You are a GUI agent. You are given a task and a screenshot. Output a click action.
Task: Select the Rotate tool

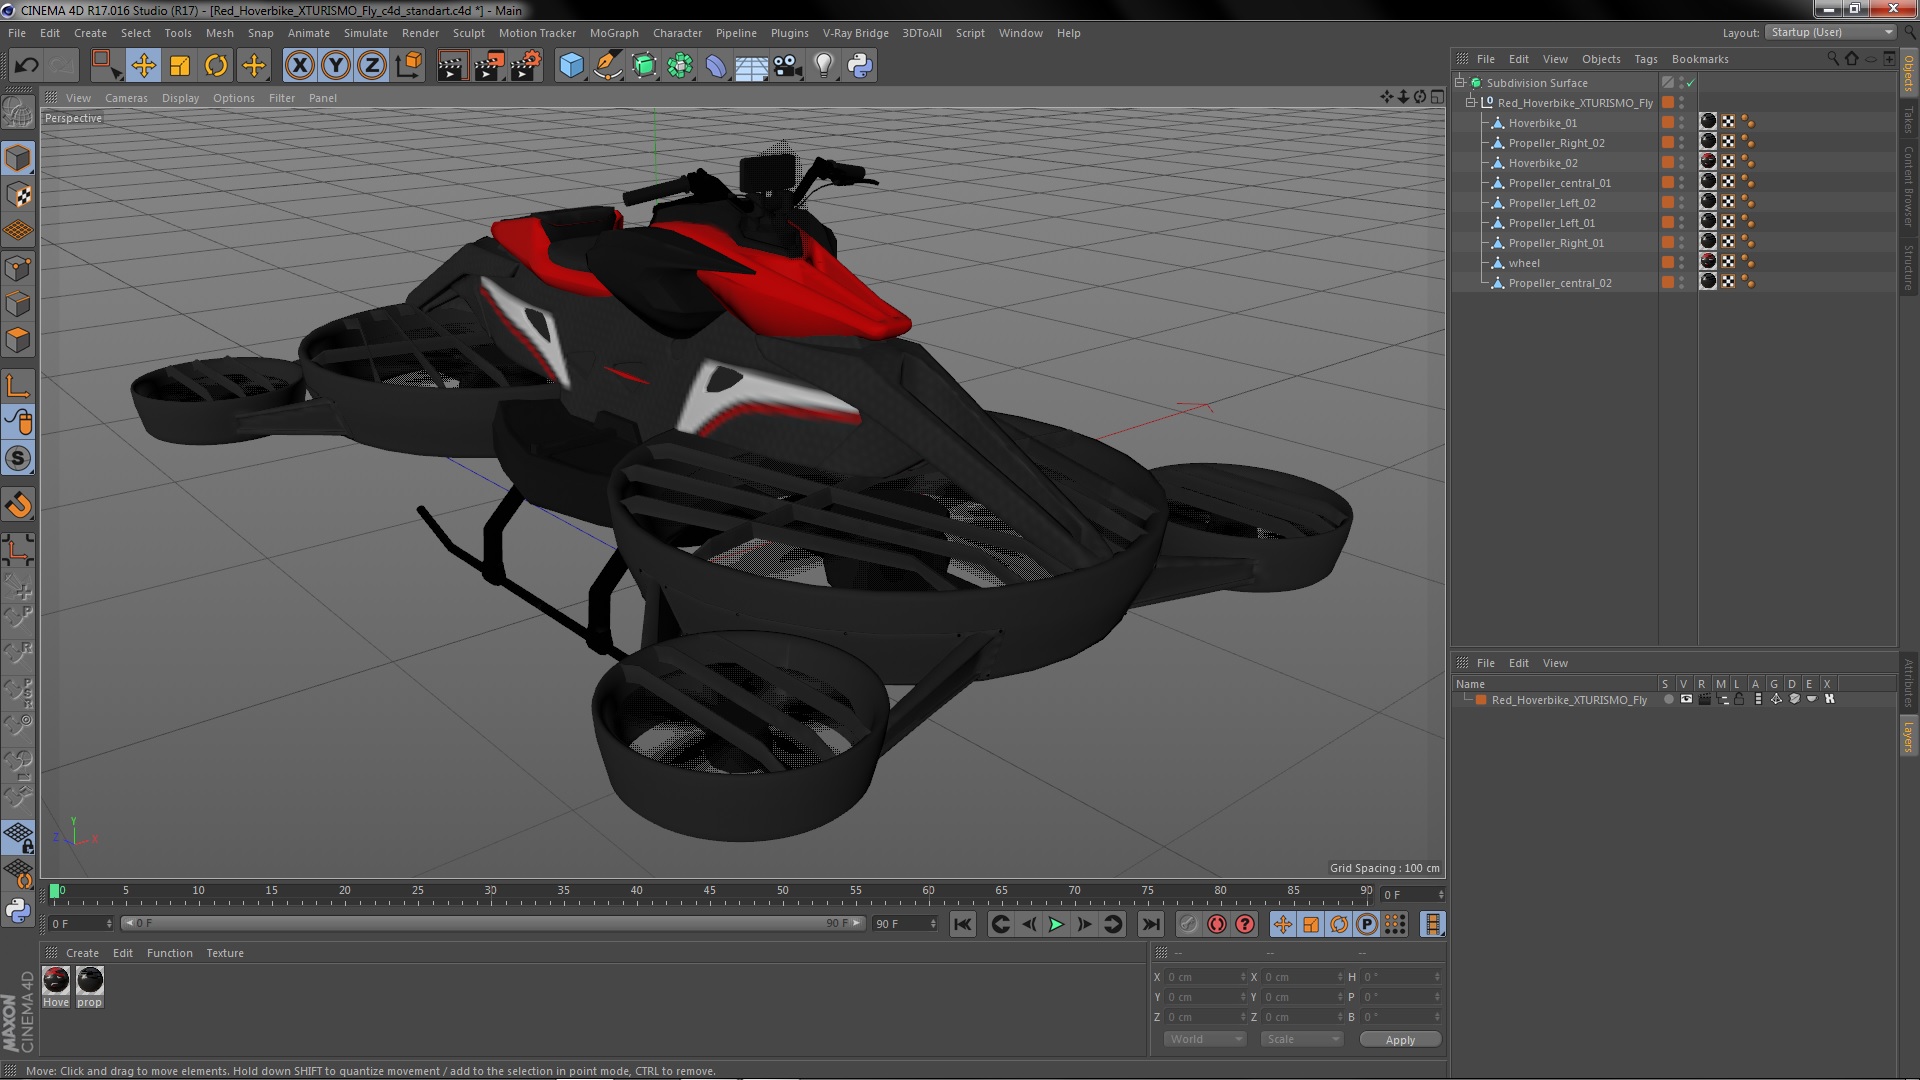[x=216, y=66]
